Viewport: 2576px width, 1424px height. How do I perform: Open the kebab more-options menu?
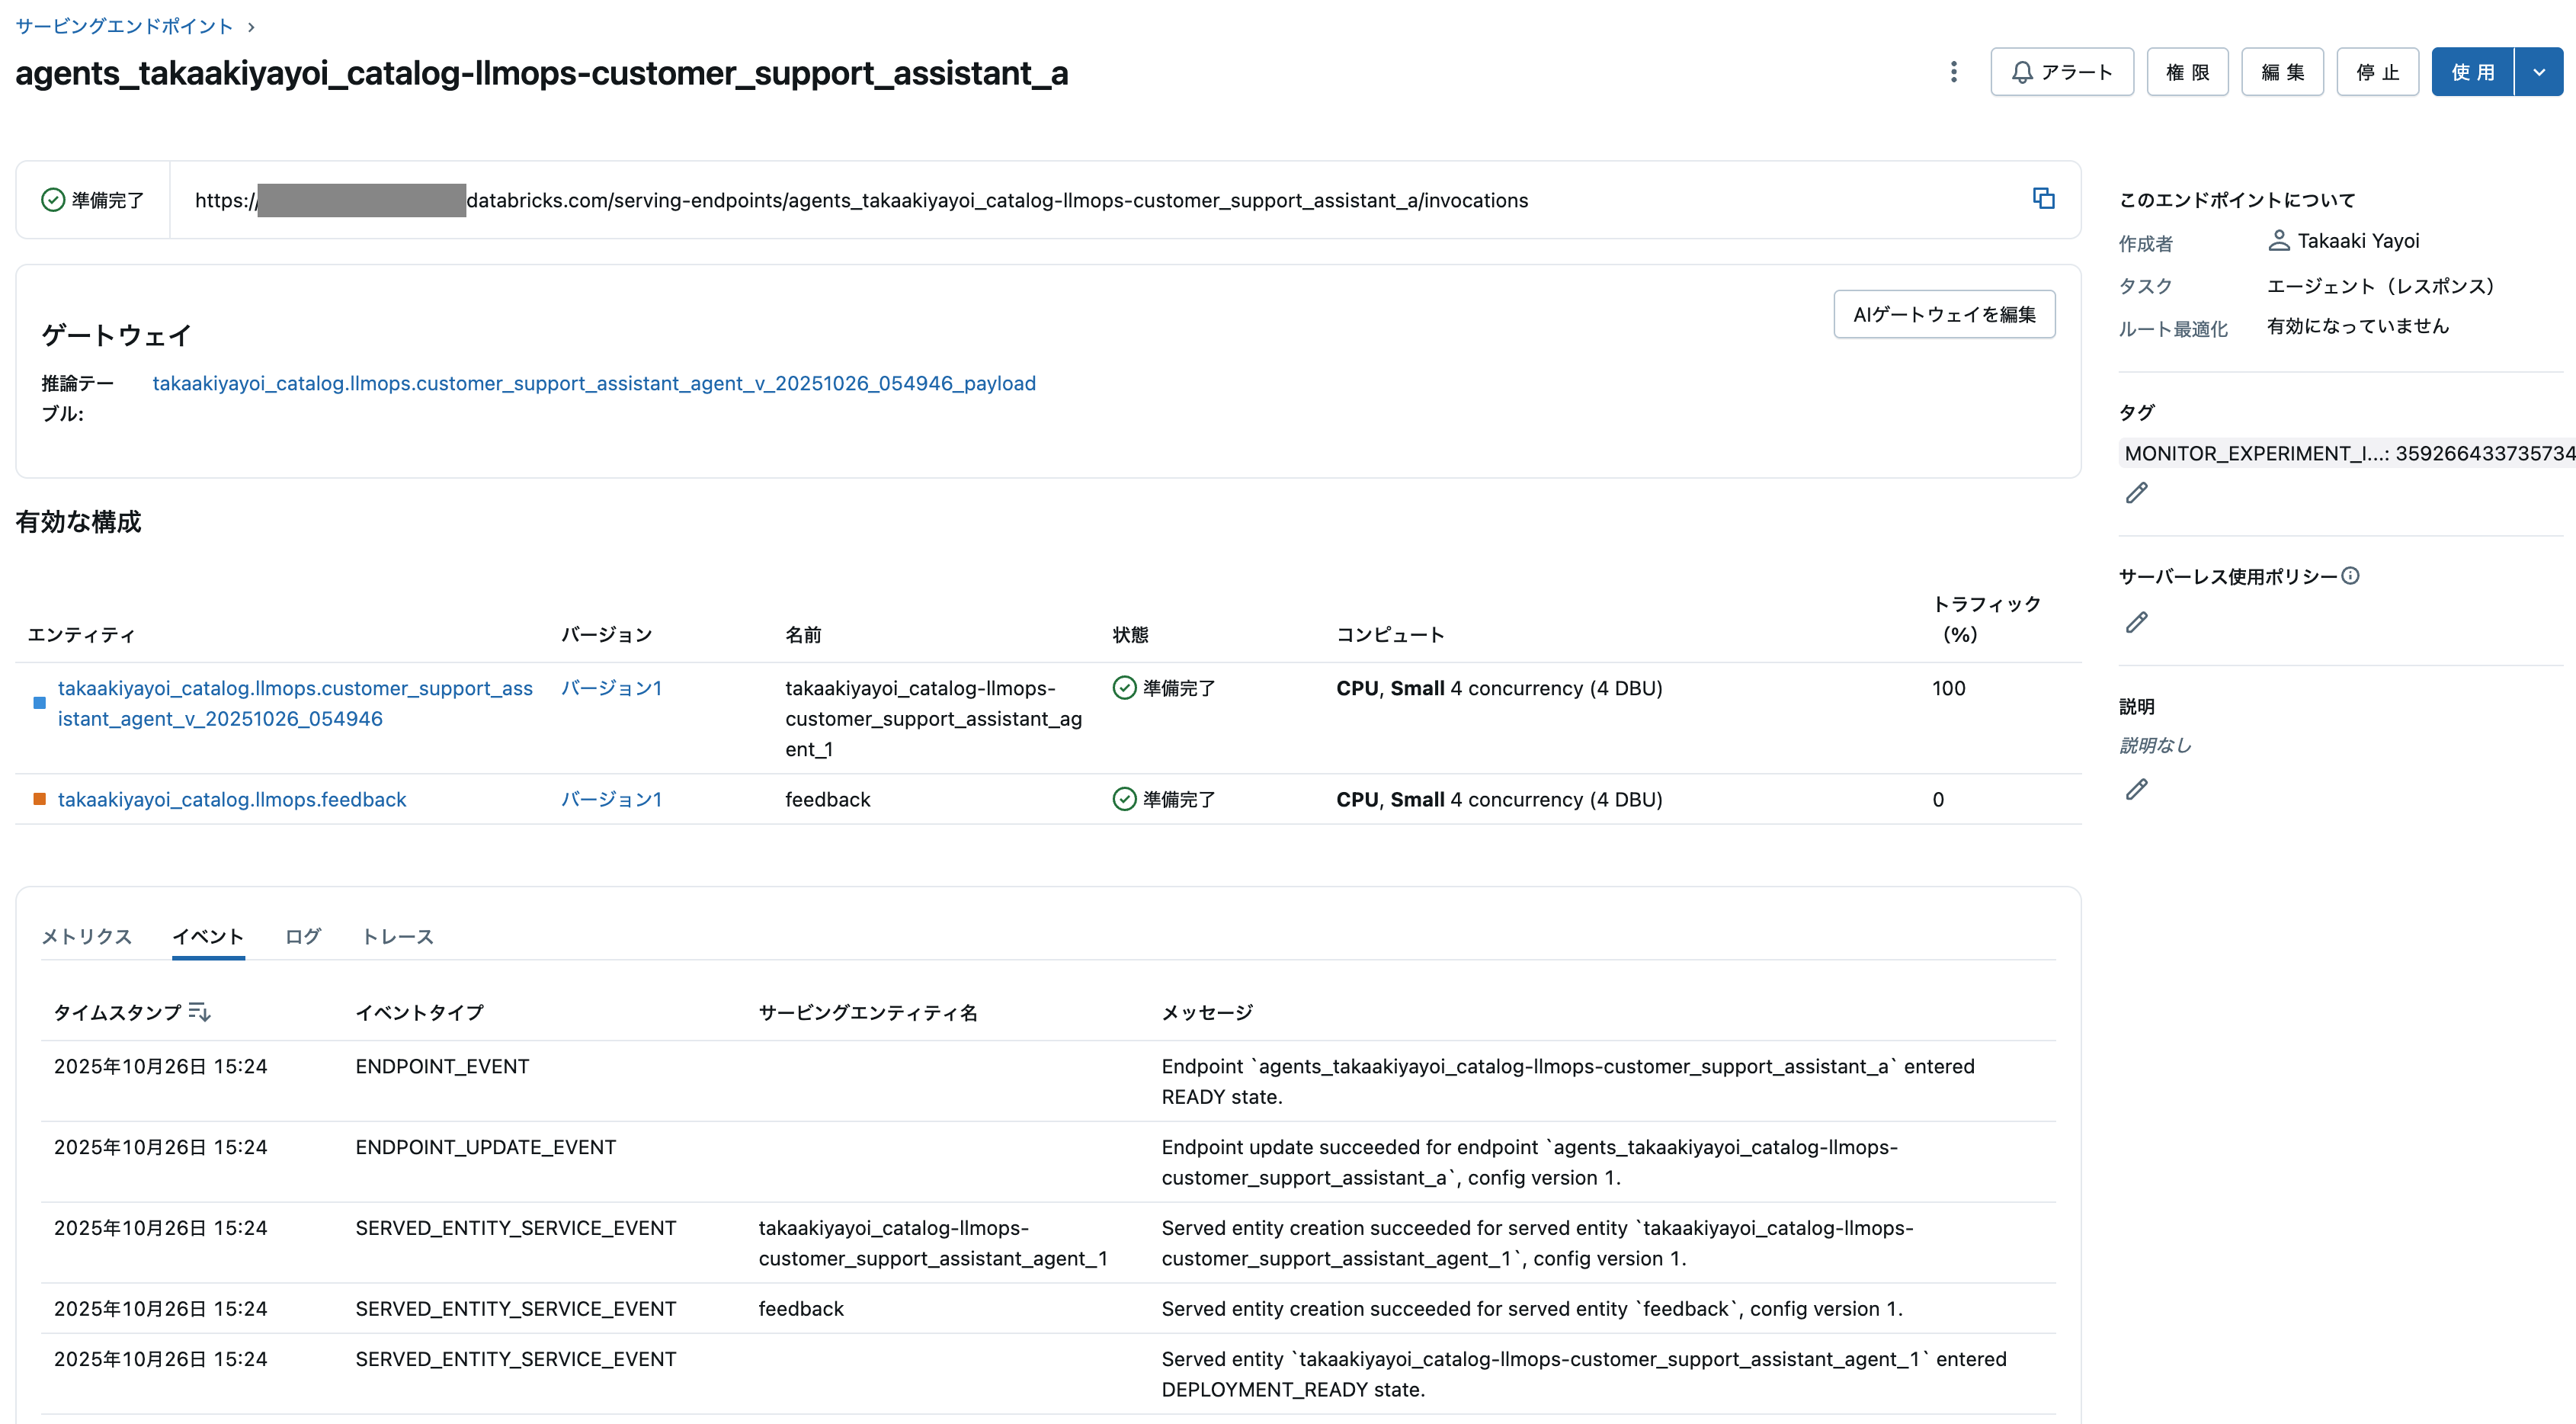(x=1953, y=72)
